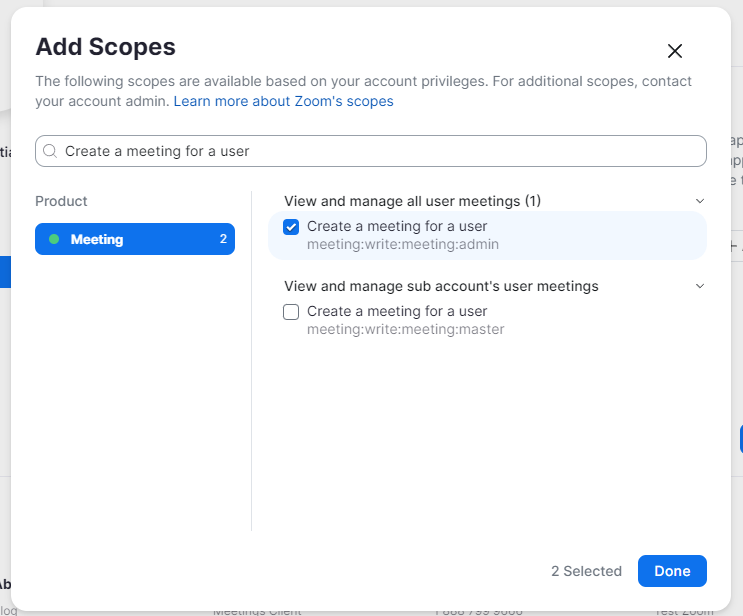
Task: Enable the meeting:write:meeting:master scope checkbox
Action: point(291,312)
